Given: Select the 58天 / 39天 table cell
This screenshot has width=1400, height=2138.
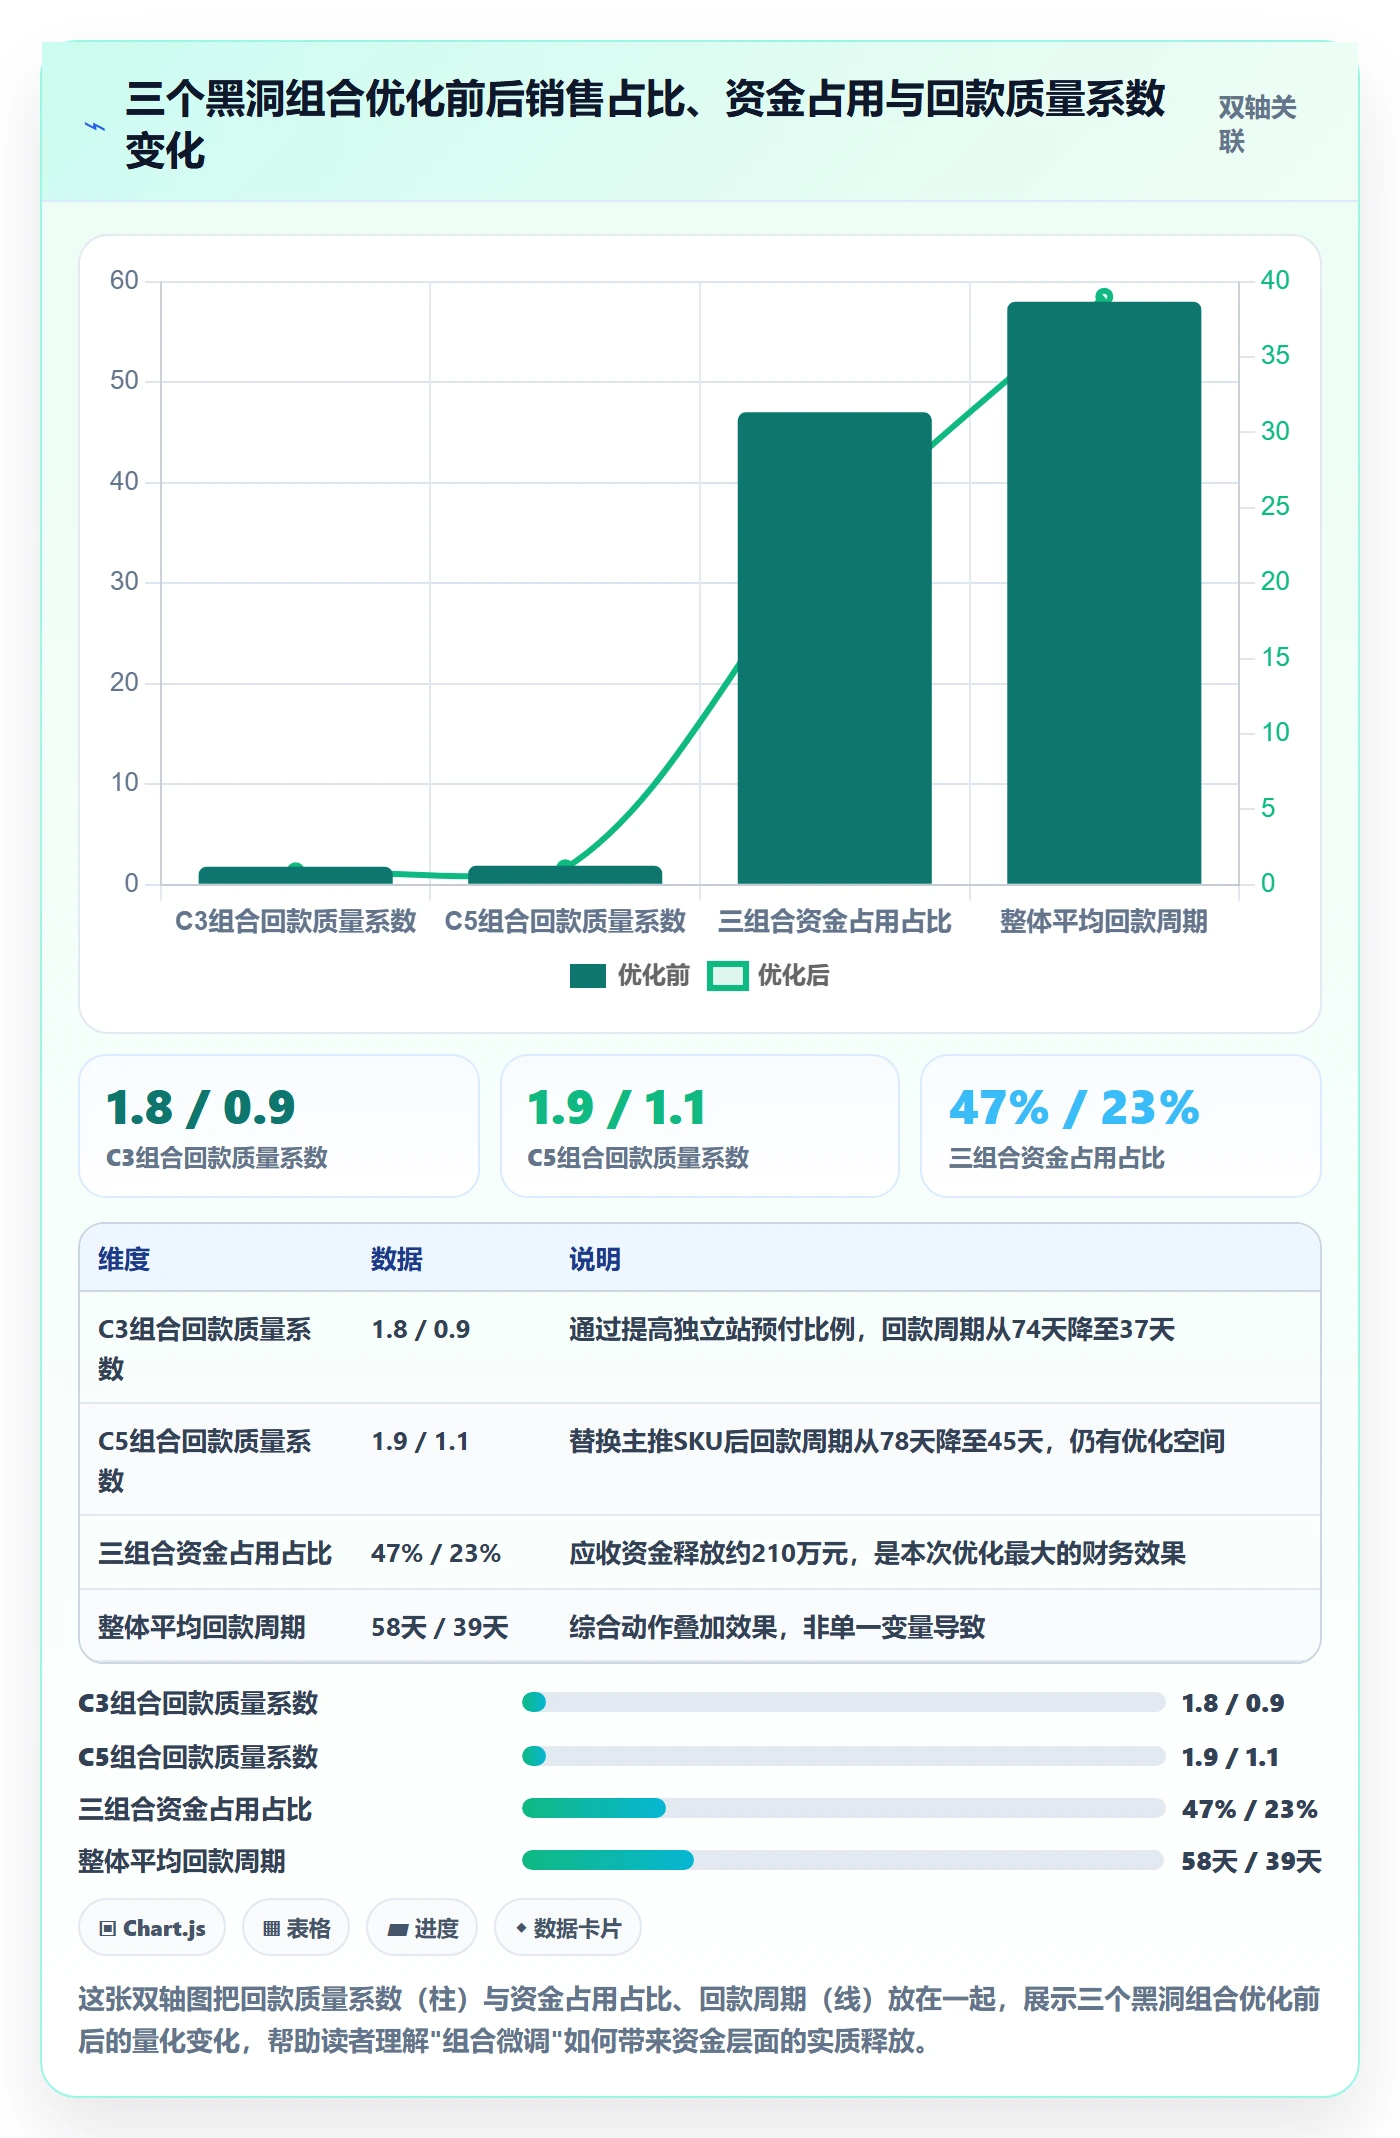Looking at the screenshot, I should tap(440, 1627).
